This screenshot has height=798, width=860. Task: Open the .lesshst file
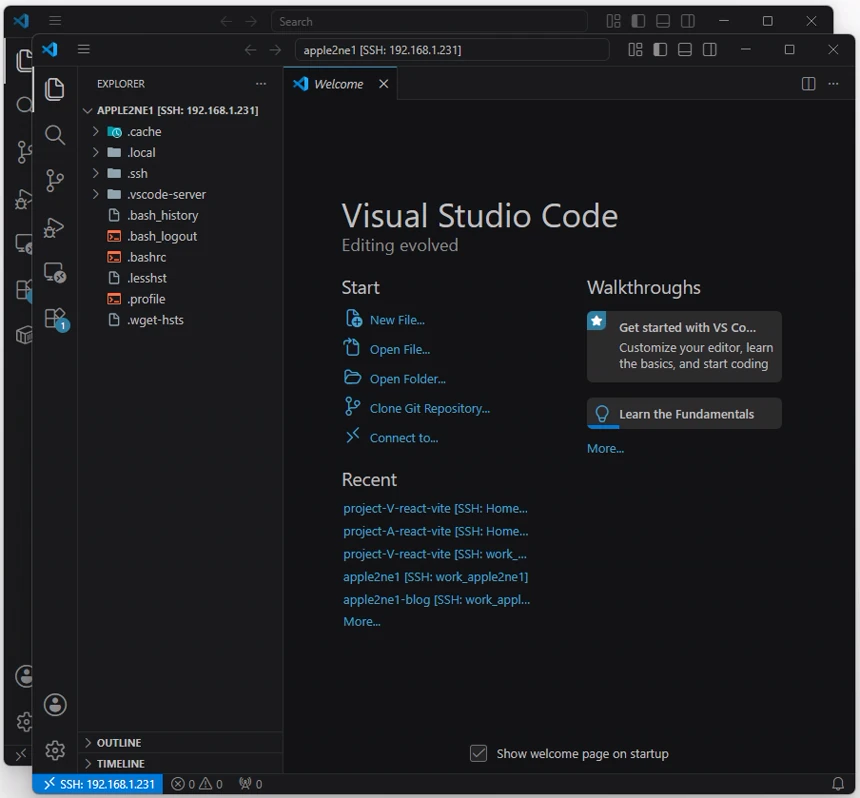point(181,278)
